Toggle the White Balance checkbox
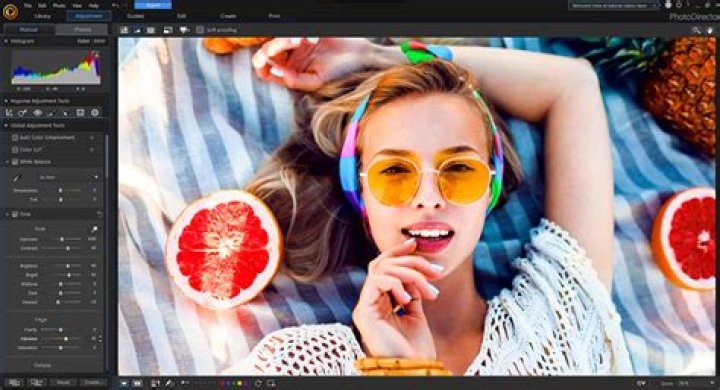Image resolution: width=720 pixels, height=390 pixels. [x=15, y=162]
